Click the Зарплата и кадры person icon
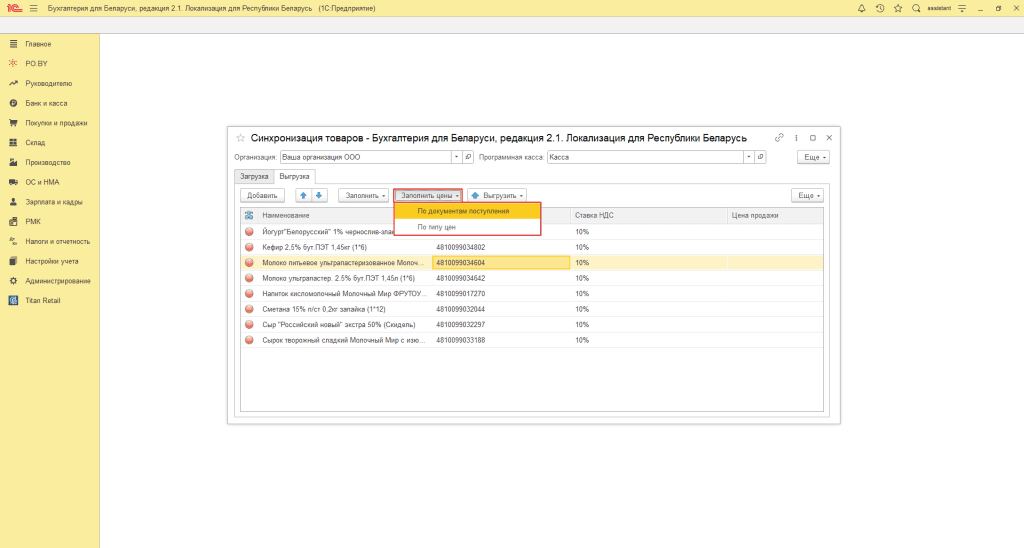This screenshot has width=1024, height=548. point(13,202)
